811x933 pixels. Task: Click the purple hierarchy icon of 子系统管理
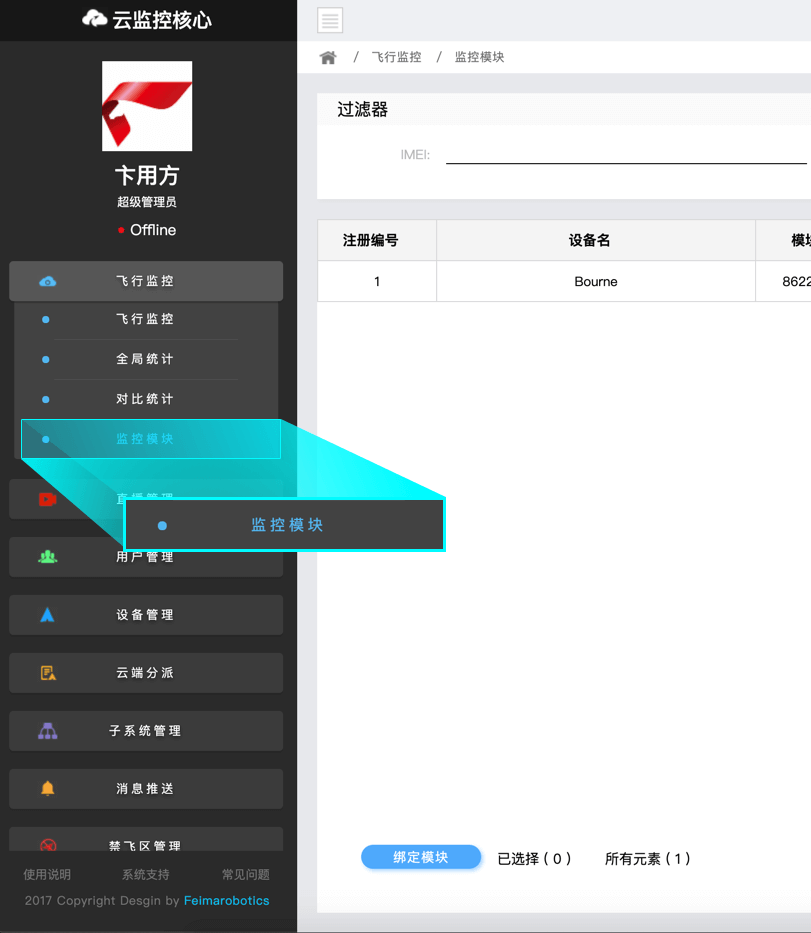coord(48,731)
